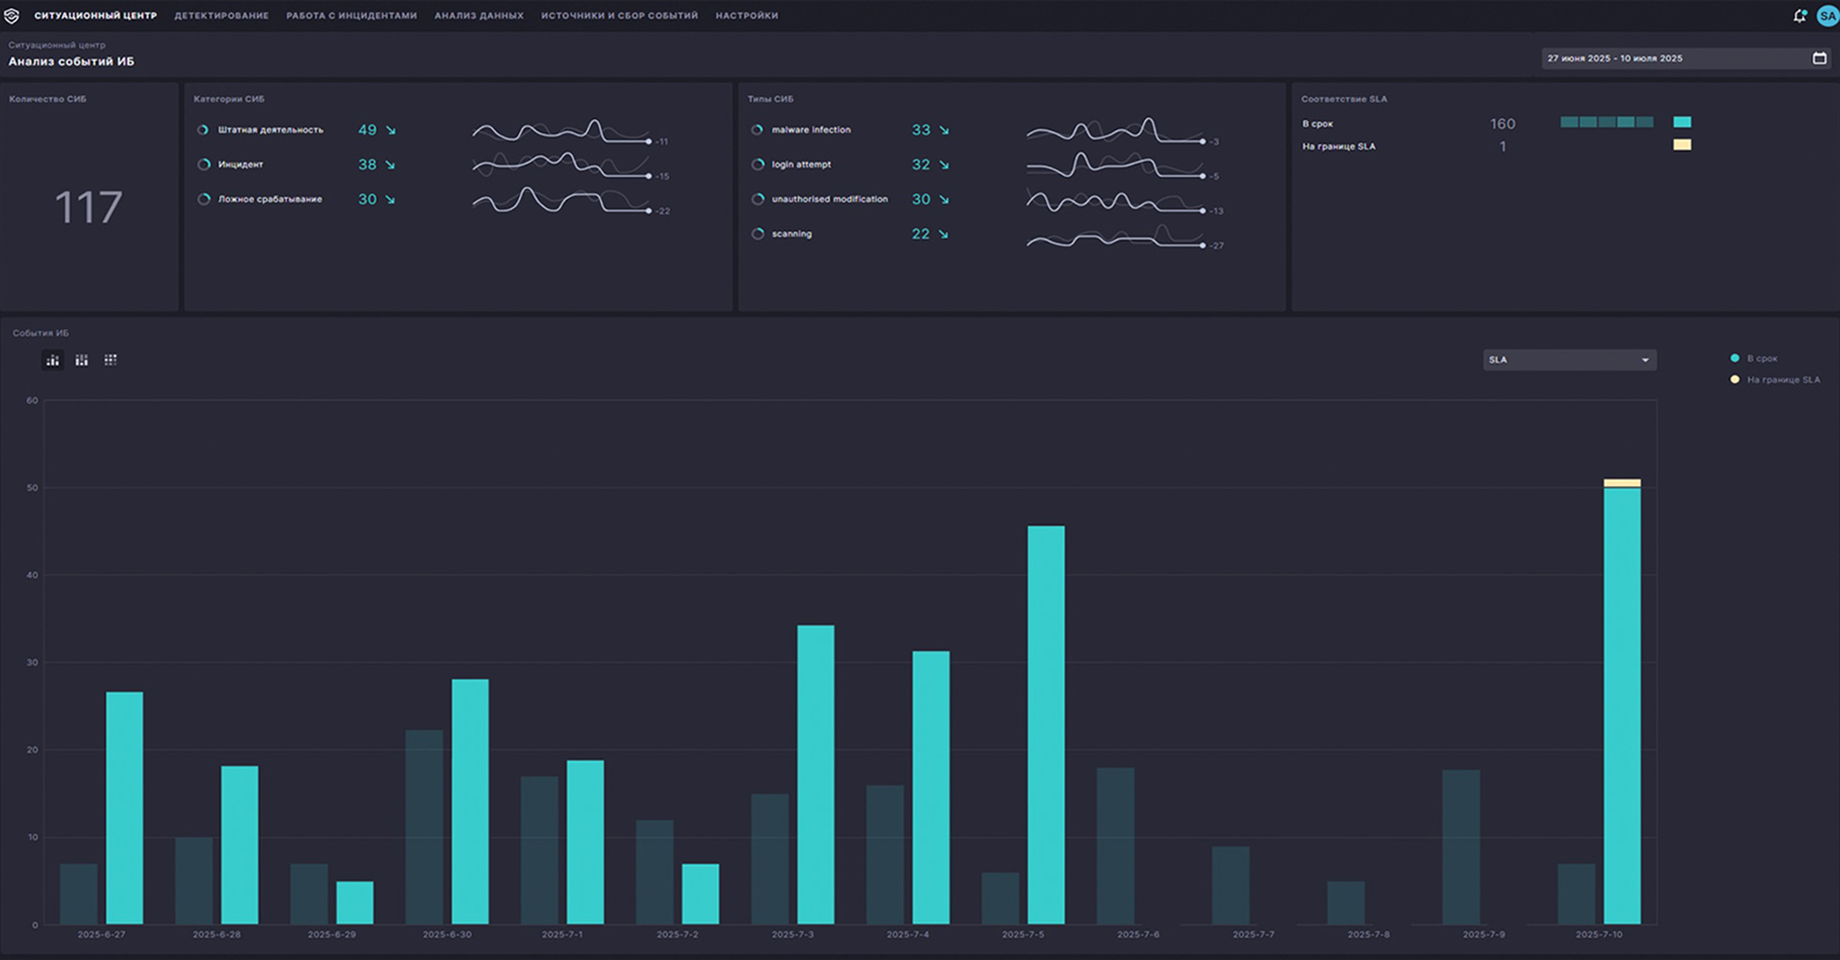Image resolution: width=1840 pixels, height=960 pixels.
Task: Click the shield logo in top bar
Action: pyautogui.click(x=12, y=16)
